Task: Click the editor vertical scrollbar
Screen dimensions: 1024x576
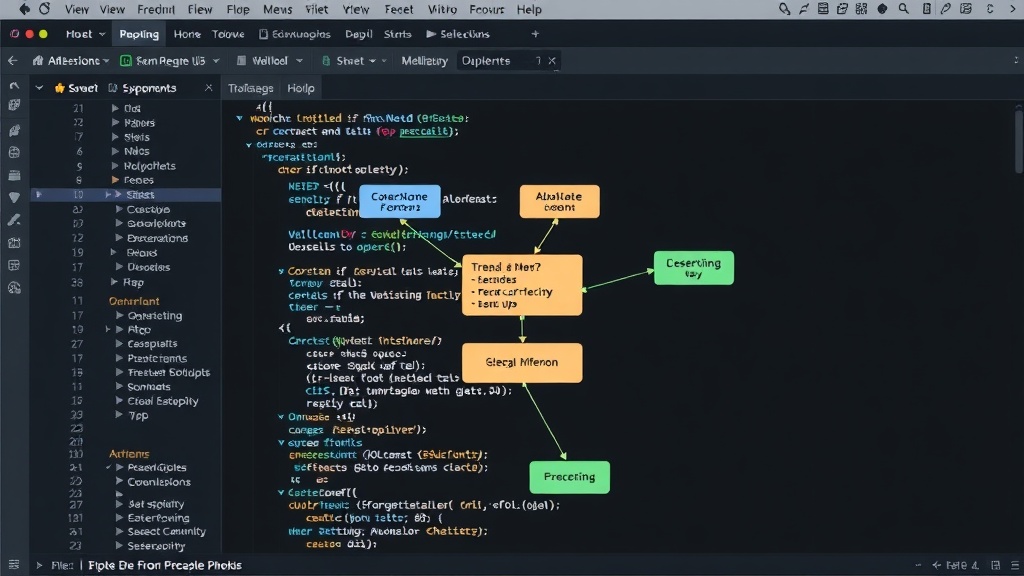Action: (x=1018, y=140)
